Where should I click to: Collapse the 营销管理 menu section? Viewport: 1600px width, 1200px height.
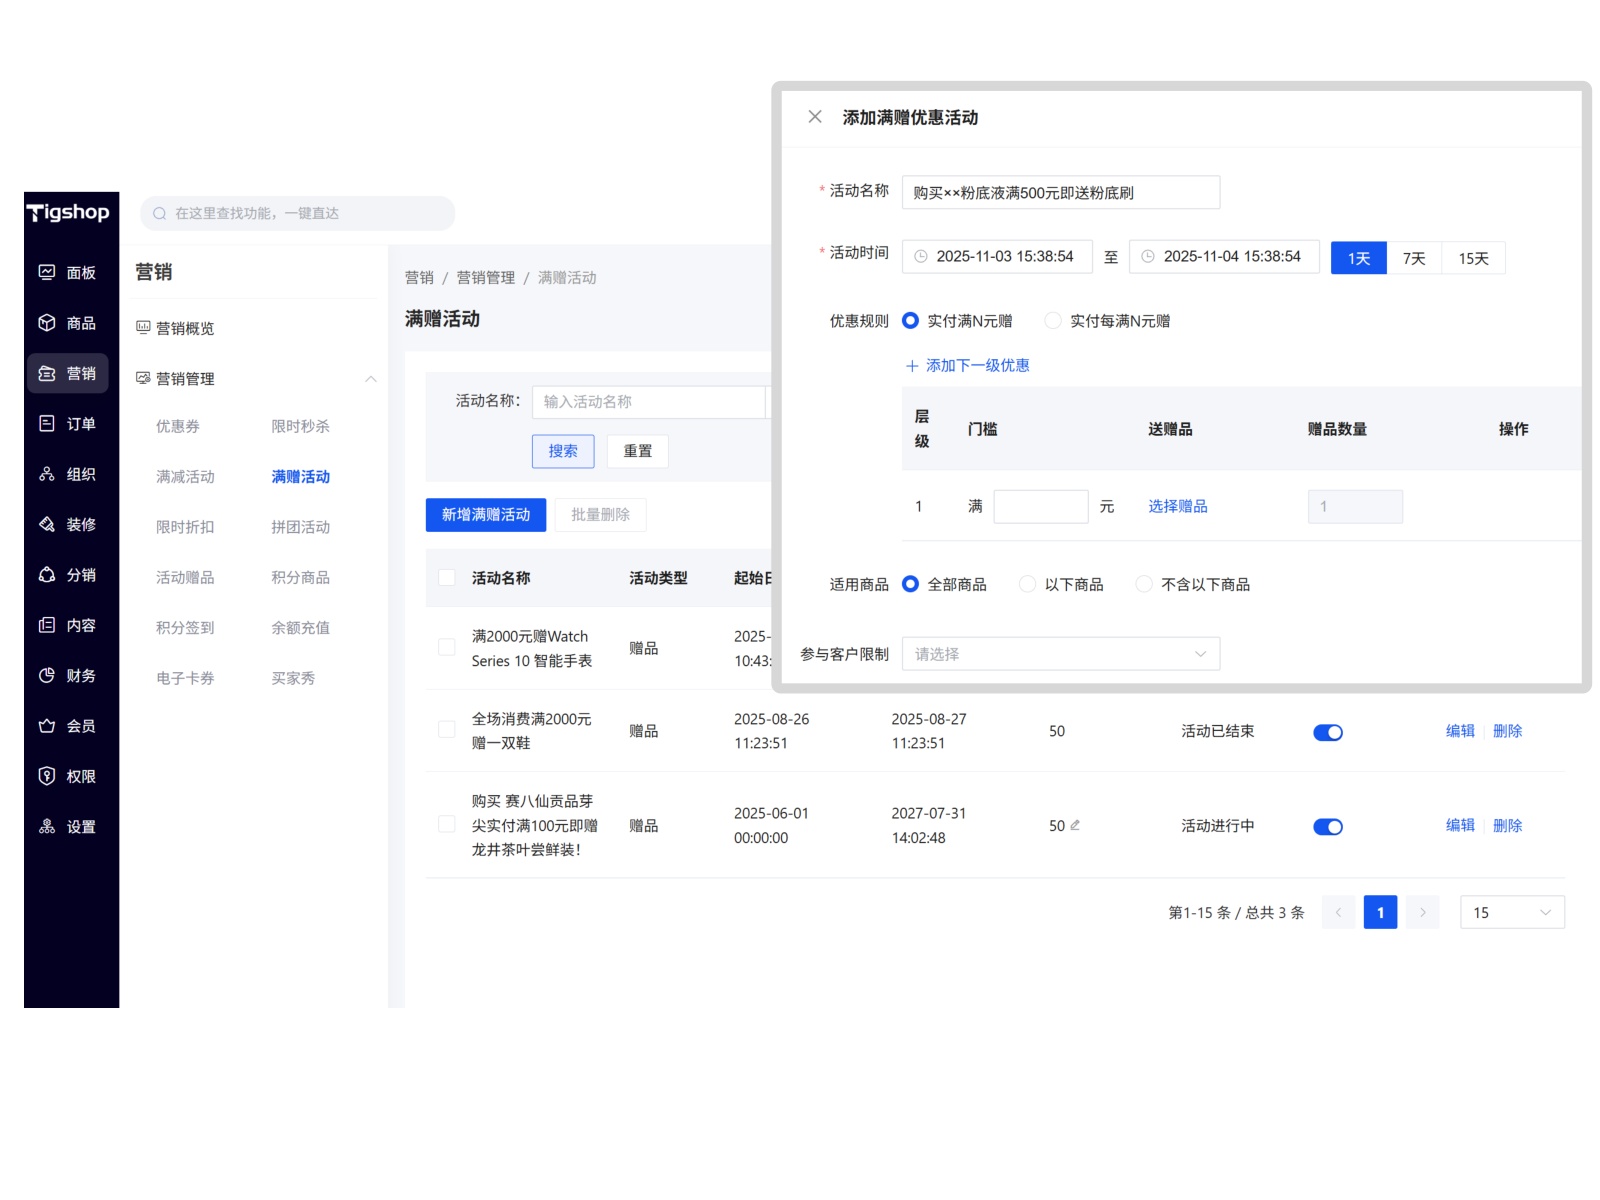tap(371, 378)
